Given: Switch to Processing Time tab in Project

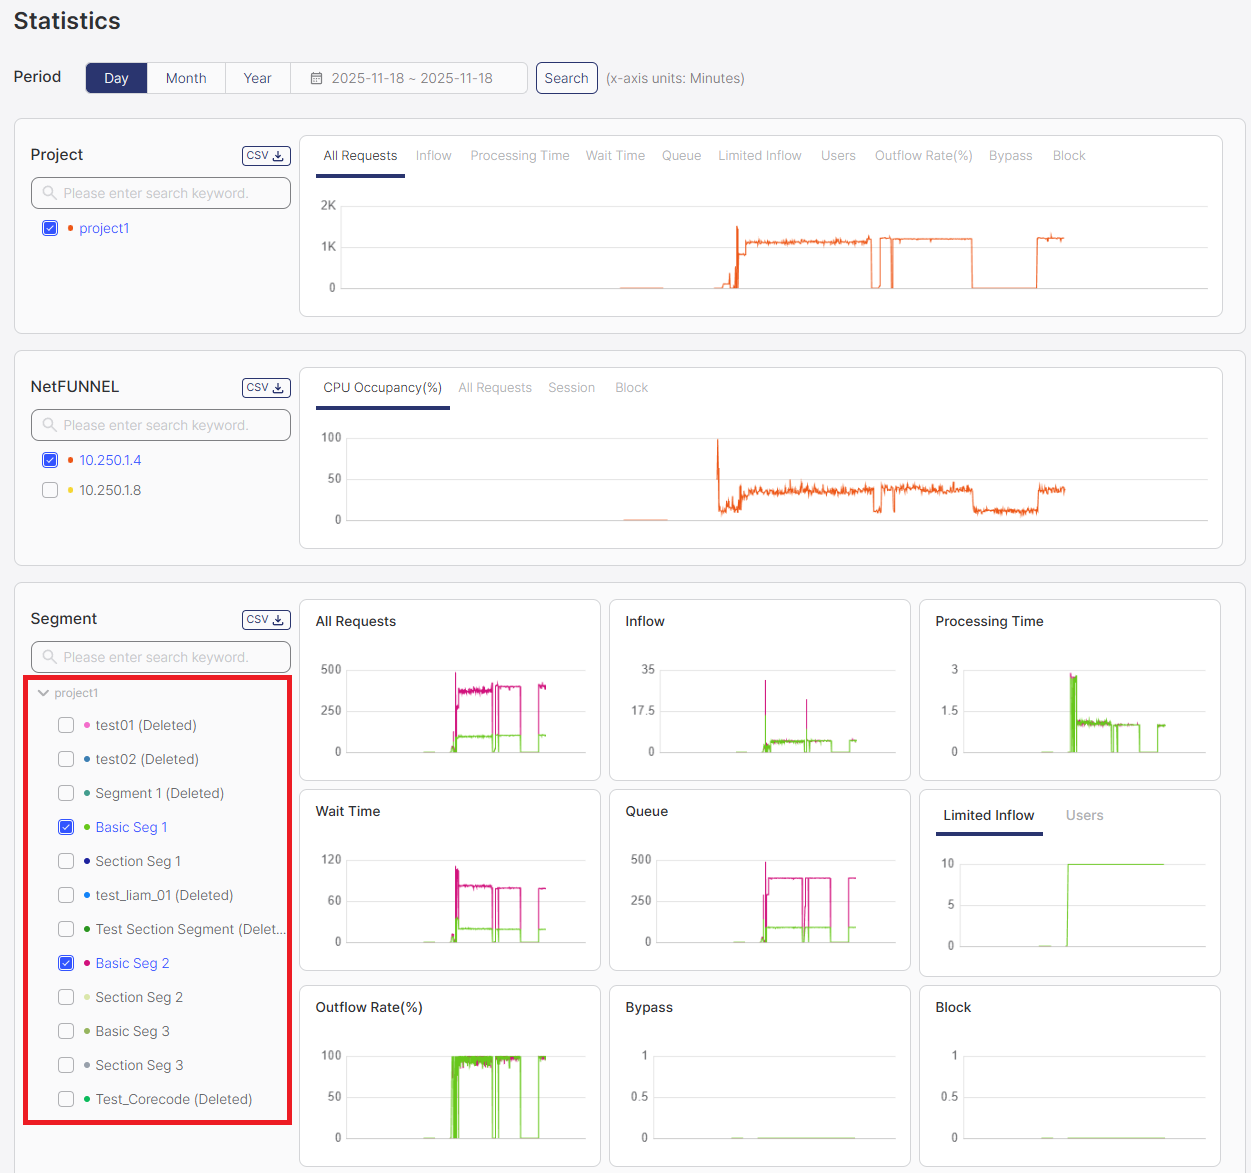Looking at the screenshot, I should click(519, 156).
